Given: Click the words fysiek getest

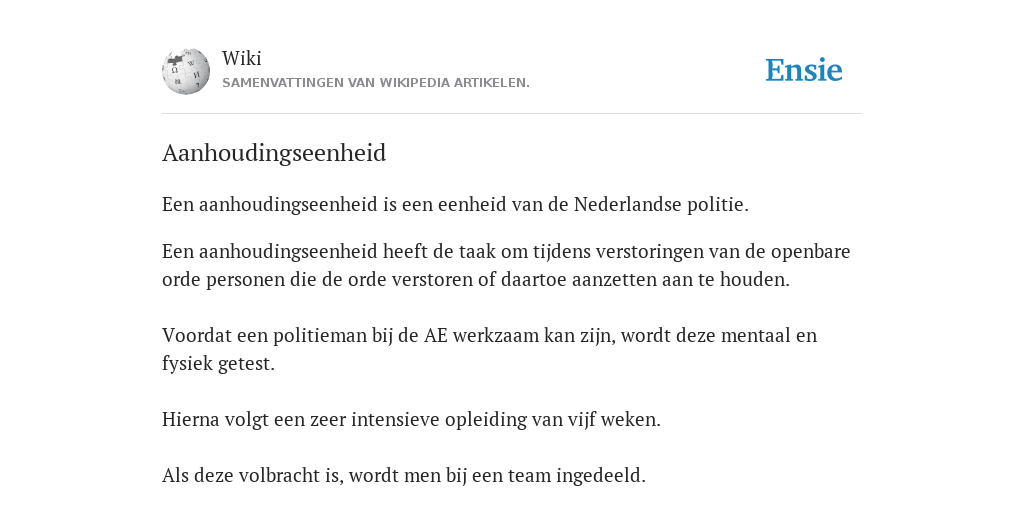Looking at the screenshot, I should click(x=218, y=364).
